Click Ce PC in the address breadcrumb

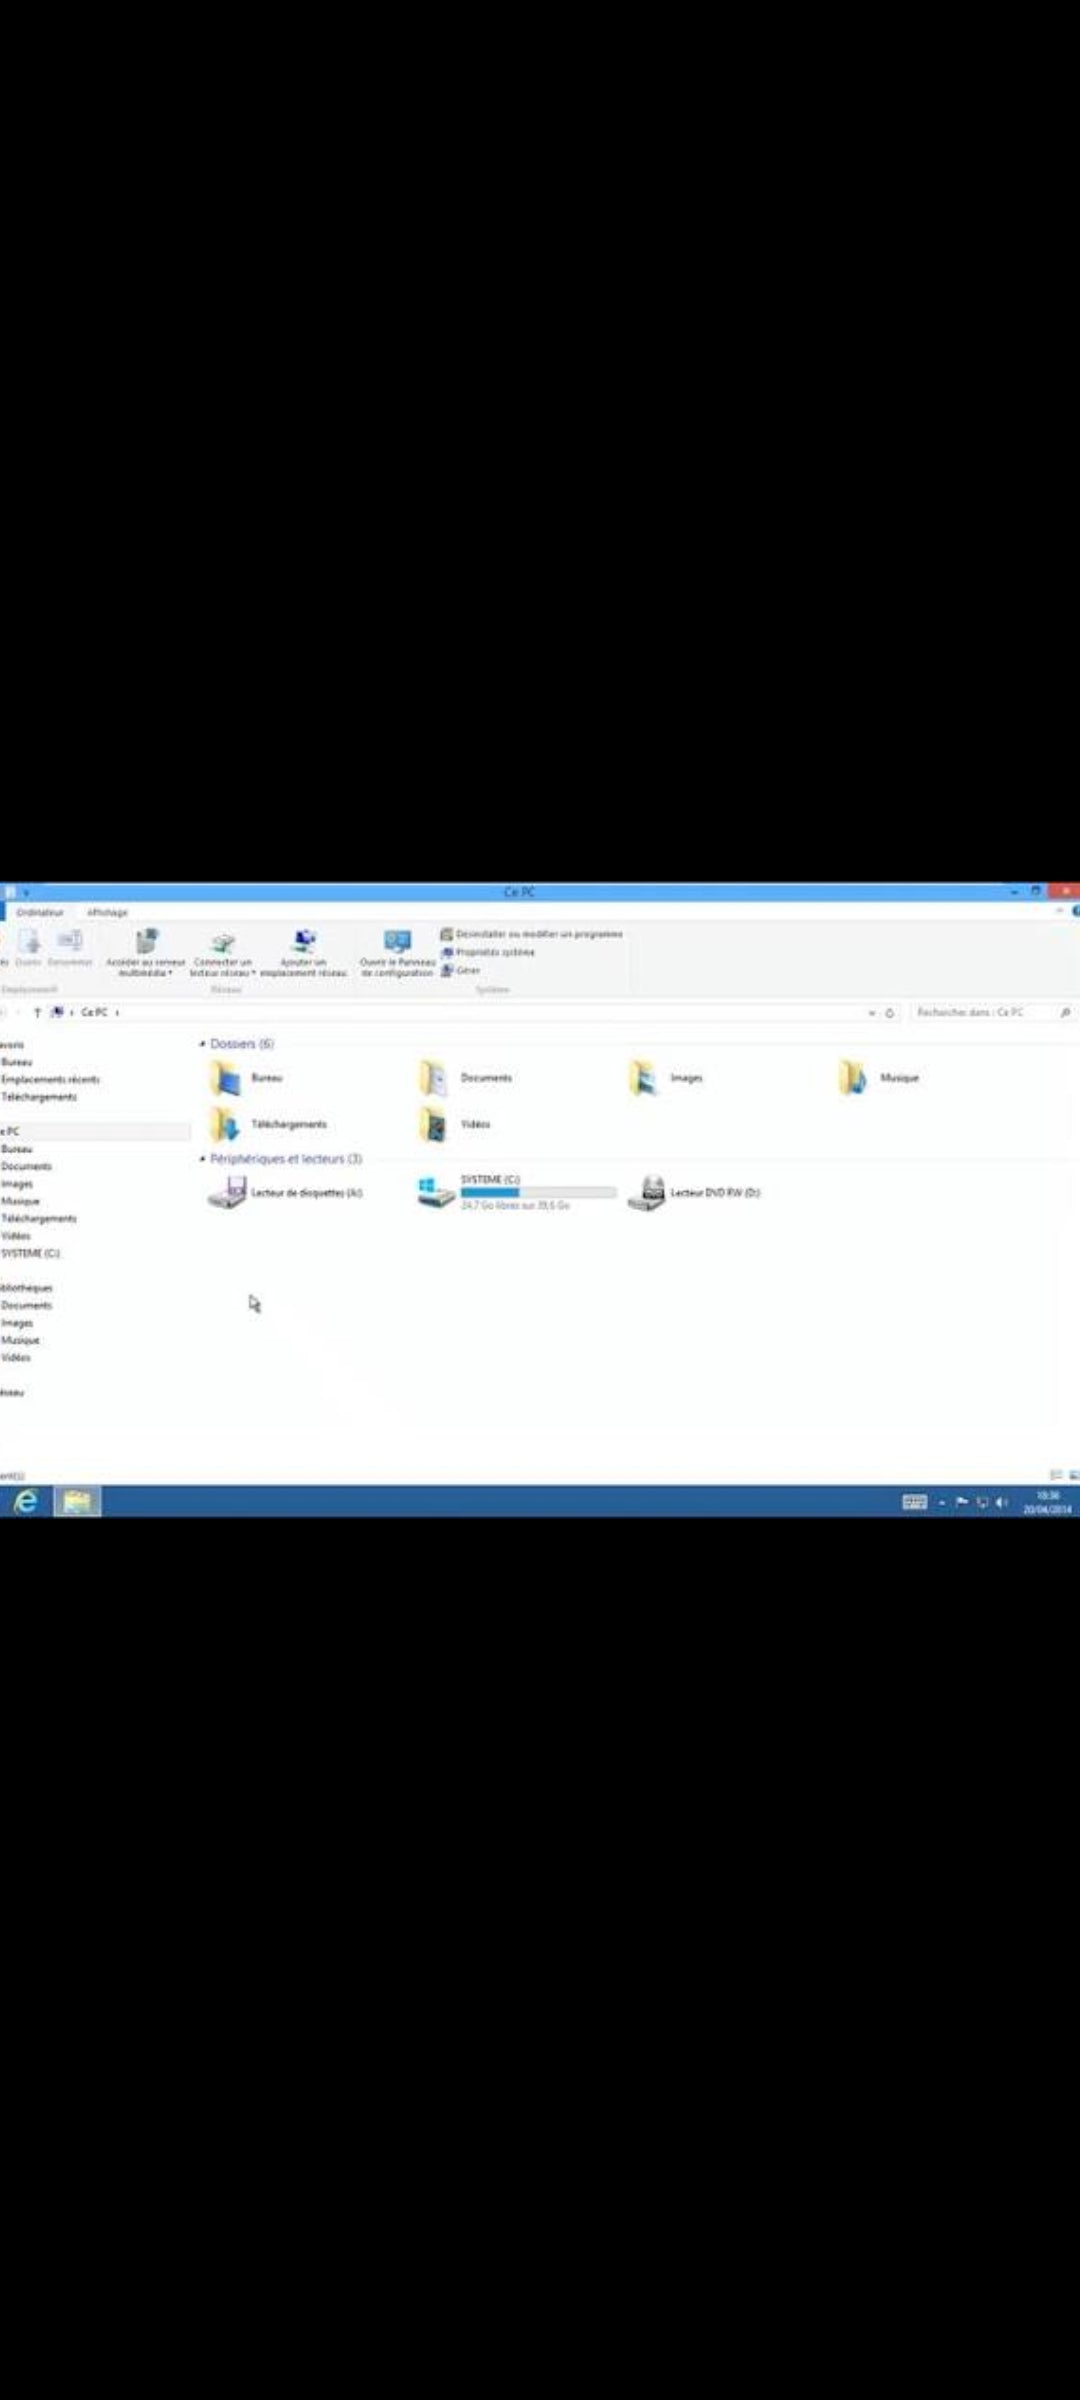(x=94, y=1013)
